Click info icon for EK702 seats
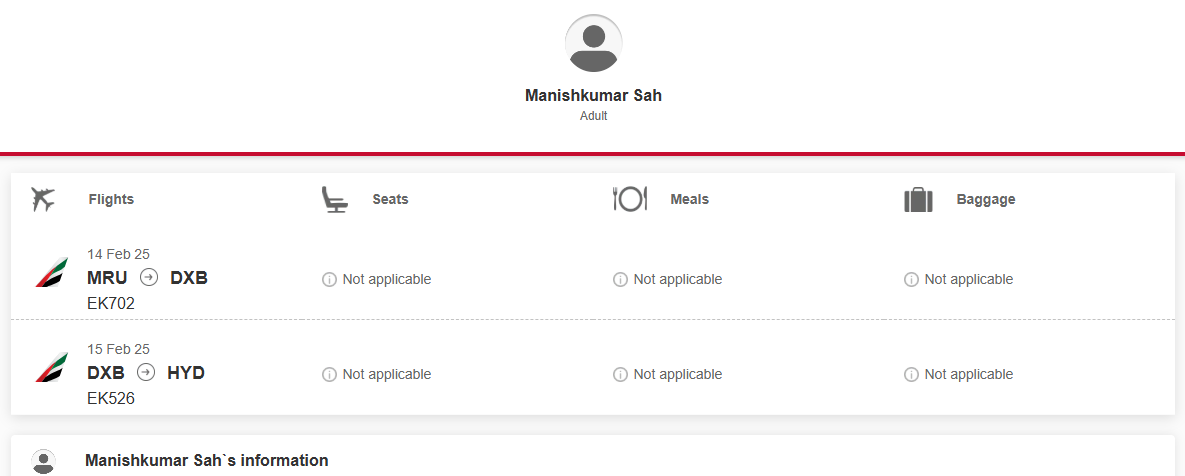1185x476 pixels. [x=329, y=280]
